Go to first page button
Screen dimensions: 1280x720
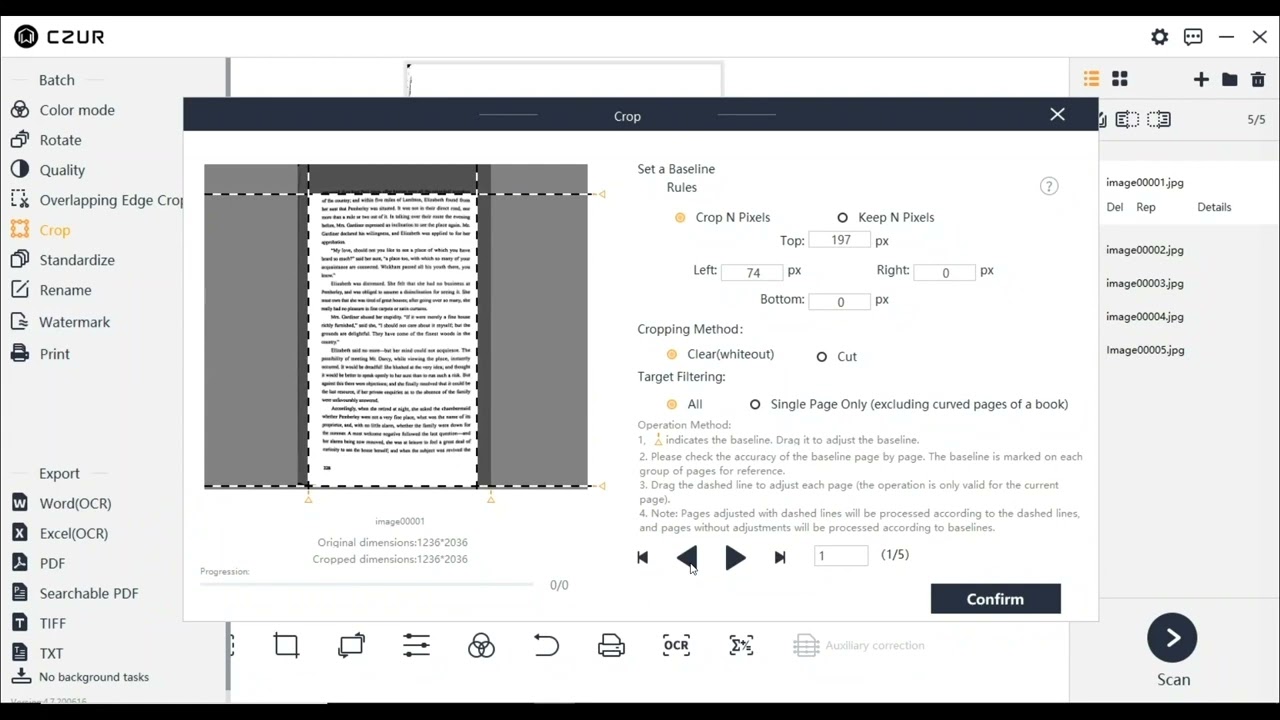[642, 557]
